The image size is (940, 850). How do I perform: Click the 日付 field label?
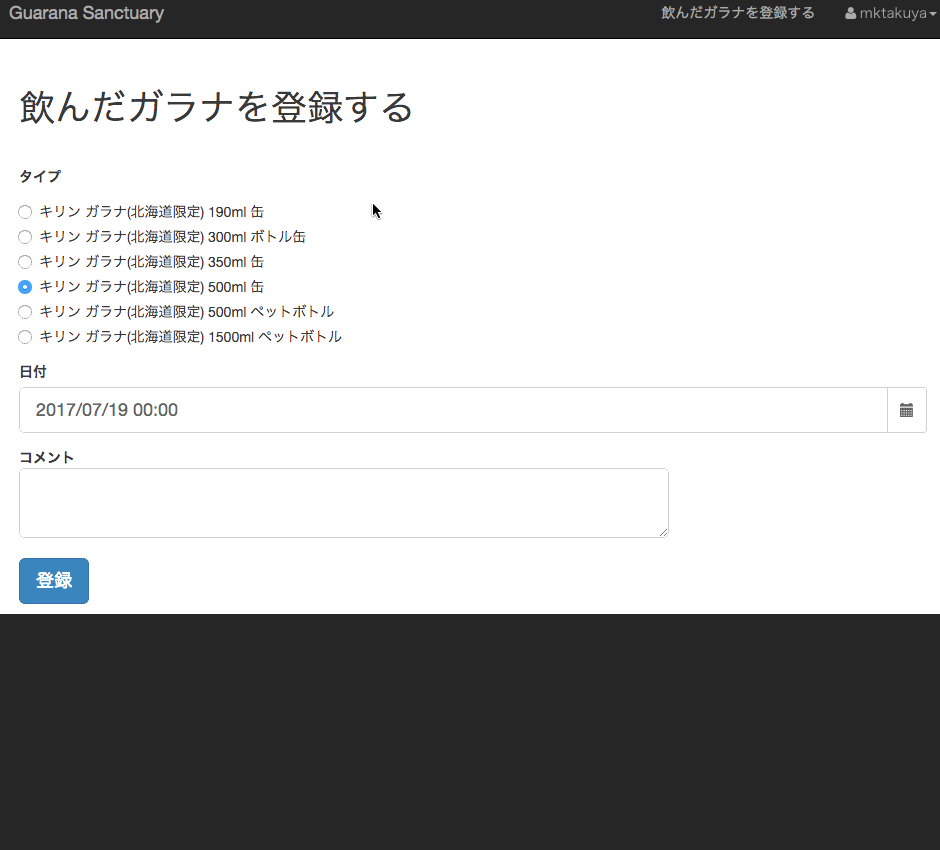pos(33,372)
